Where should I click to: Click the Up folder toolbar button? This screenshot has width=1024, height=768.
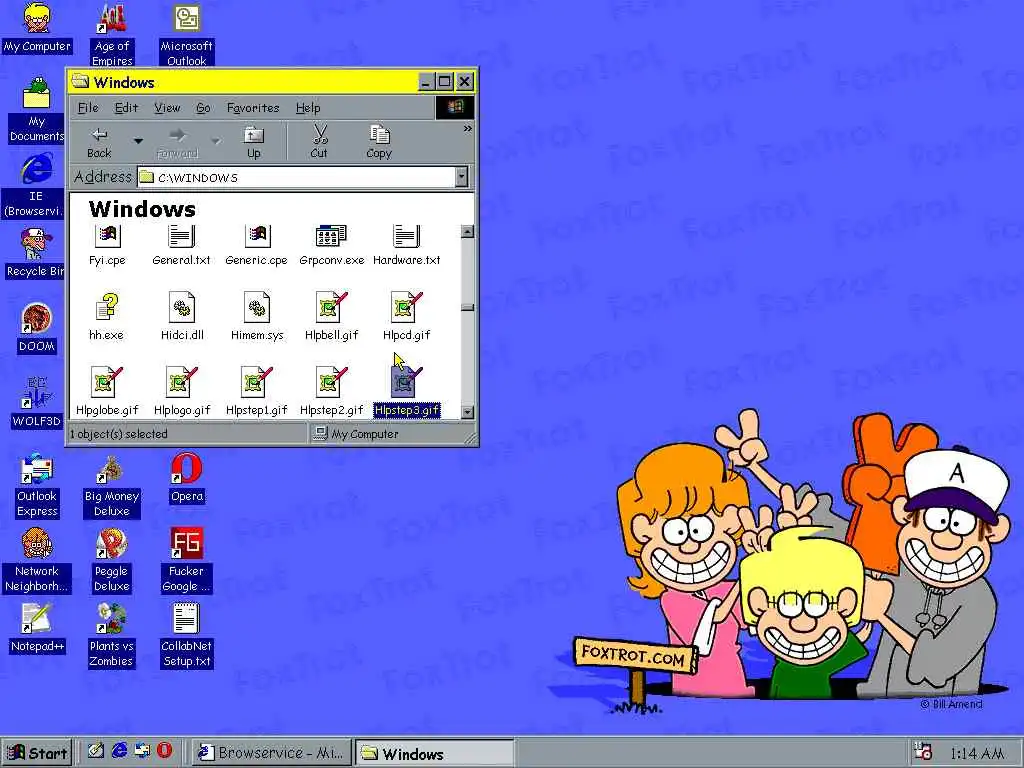[253, 142]
